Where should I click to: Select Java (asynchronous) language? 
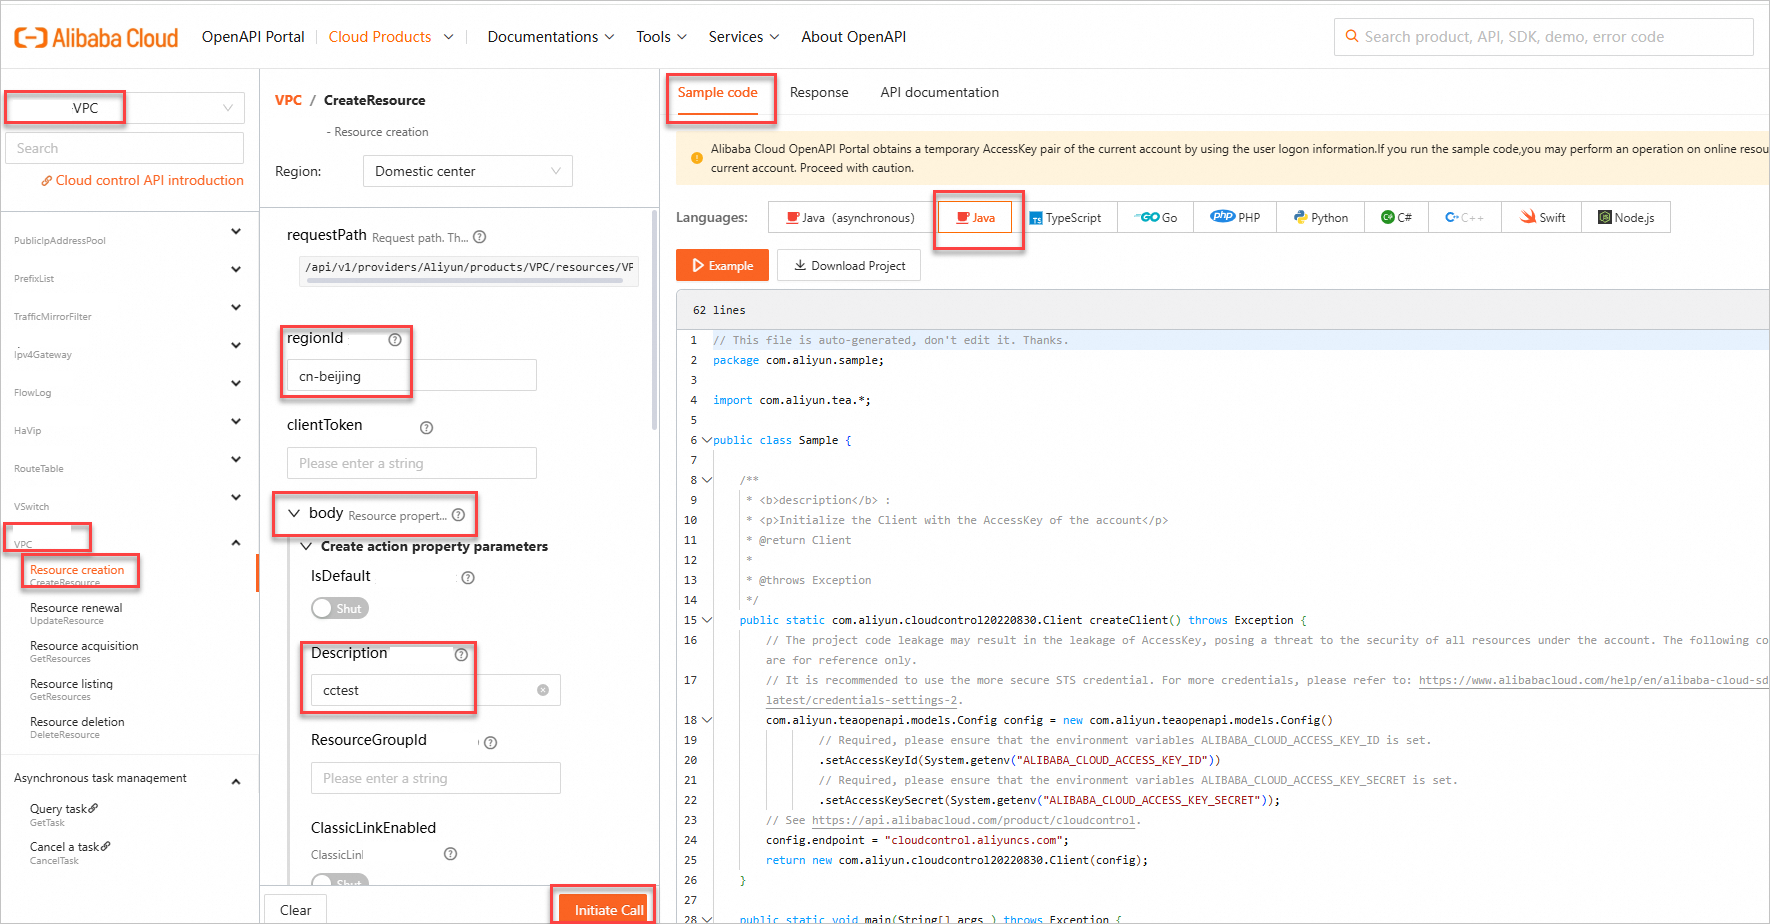pyautogui.click(x=850, y=217)
